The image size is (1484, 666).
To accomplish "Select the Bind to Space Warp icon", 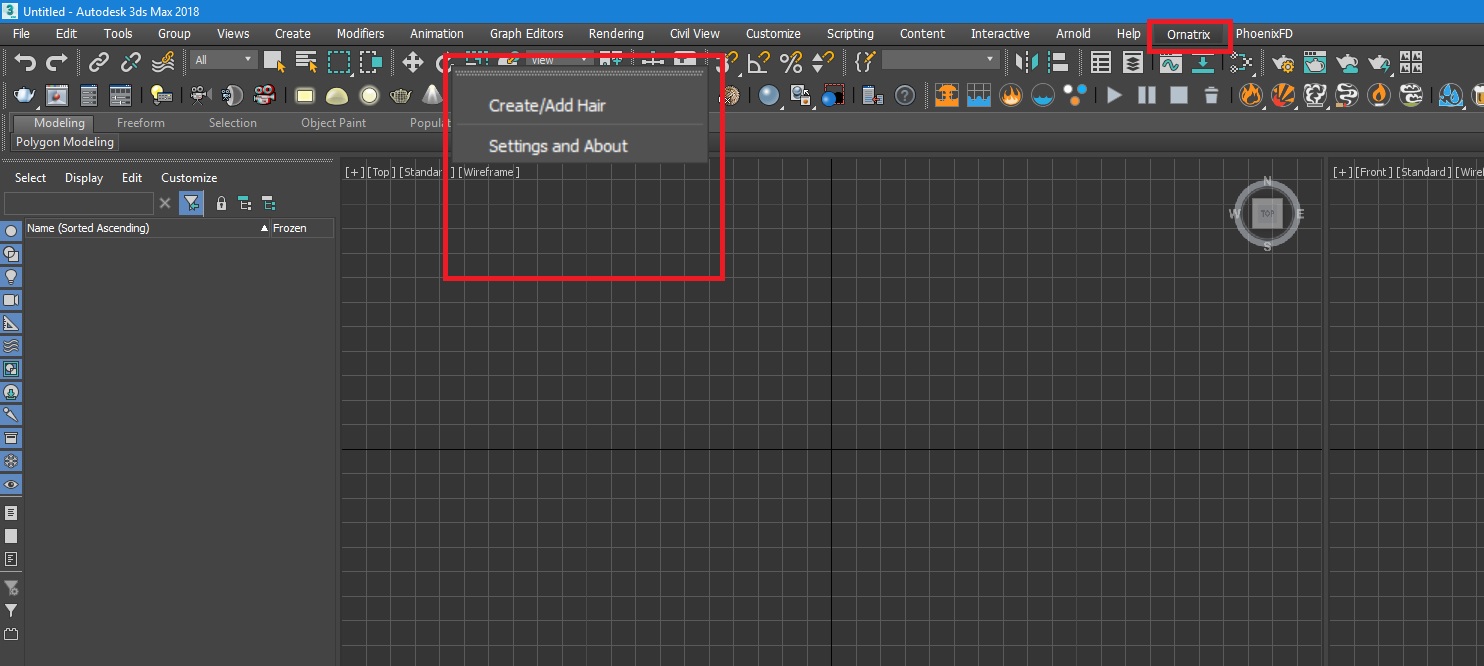I will pos(163,62).
